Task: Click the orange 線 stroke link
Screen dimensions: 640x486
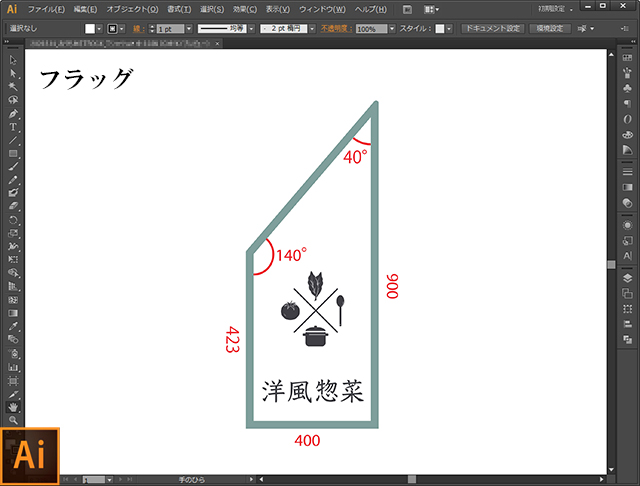Action: [138, 29]
